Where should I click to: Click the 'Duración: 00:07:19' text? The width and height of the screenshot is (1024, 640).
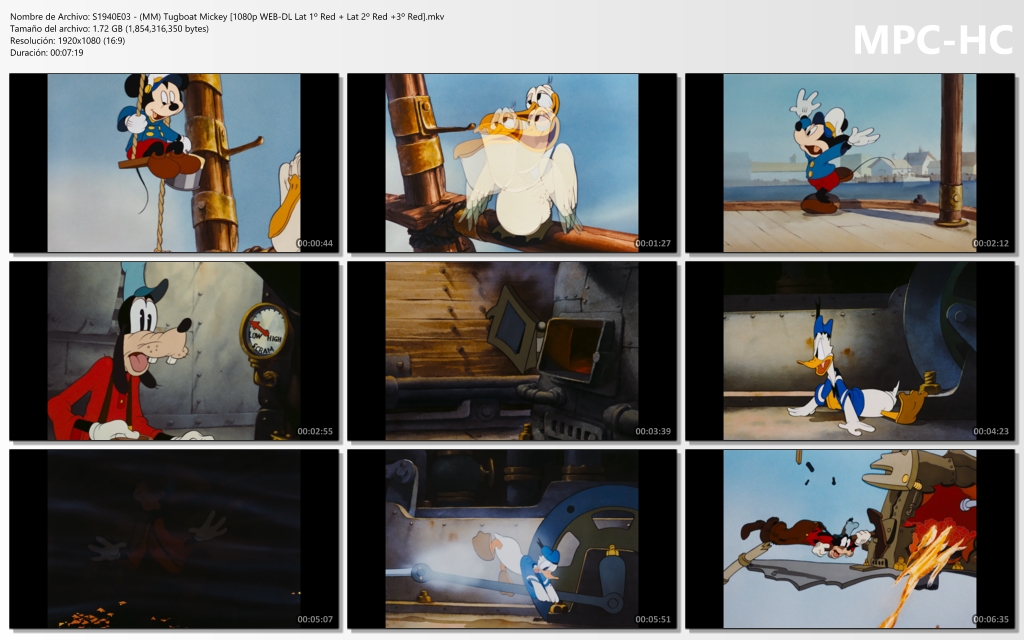46,53
